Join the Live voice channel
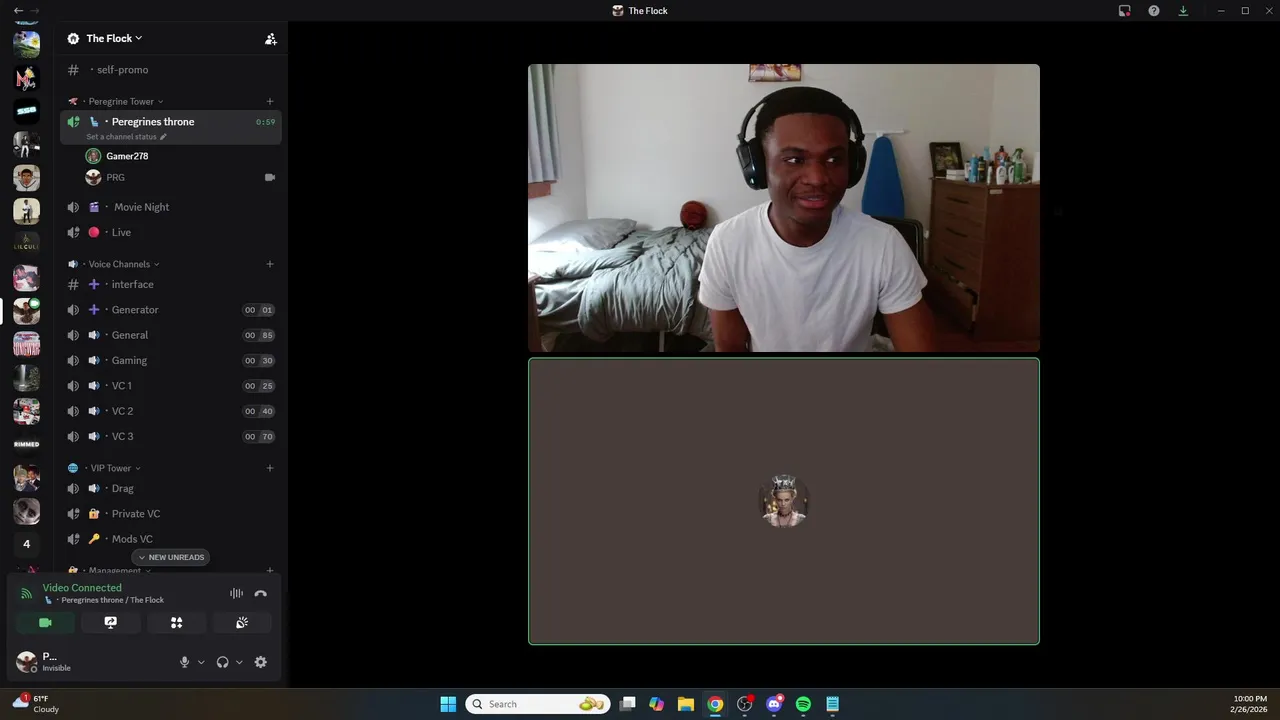1280x720 pixels. pos(171,232)
